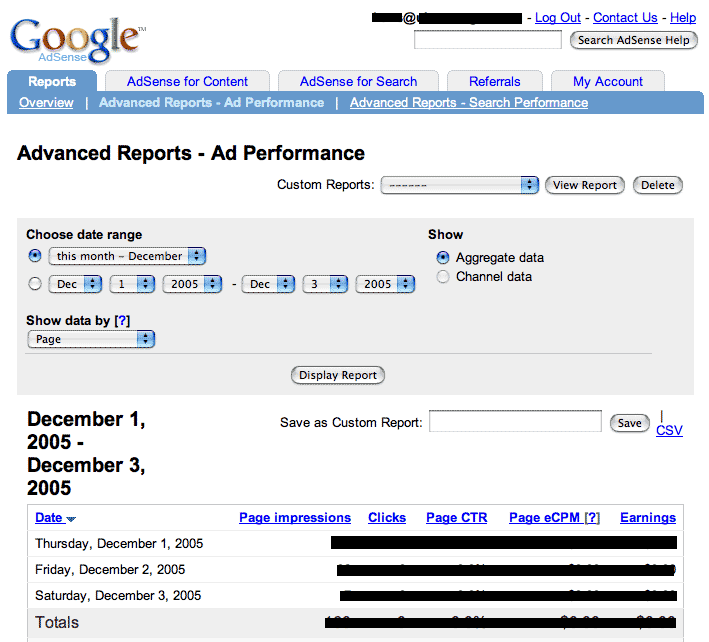The image size is (709, 642).
Task: Click the Delete custom report button
Action: [657, 185]
